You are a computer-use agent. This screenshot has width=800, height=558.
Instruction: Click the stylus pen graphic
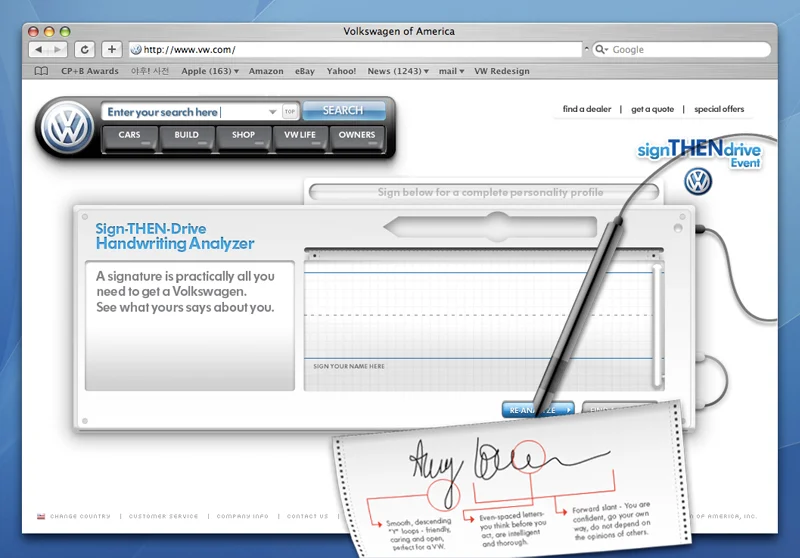(x=577, y=316)
